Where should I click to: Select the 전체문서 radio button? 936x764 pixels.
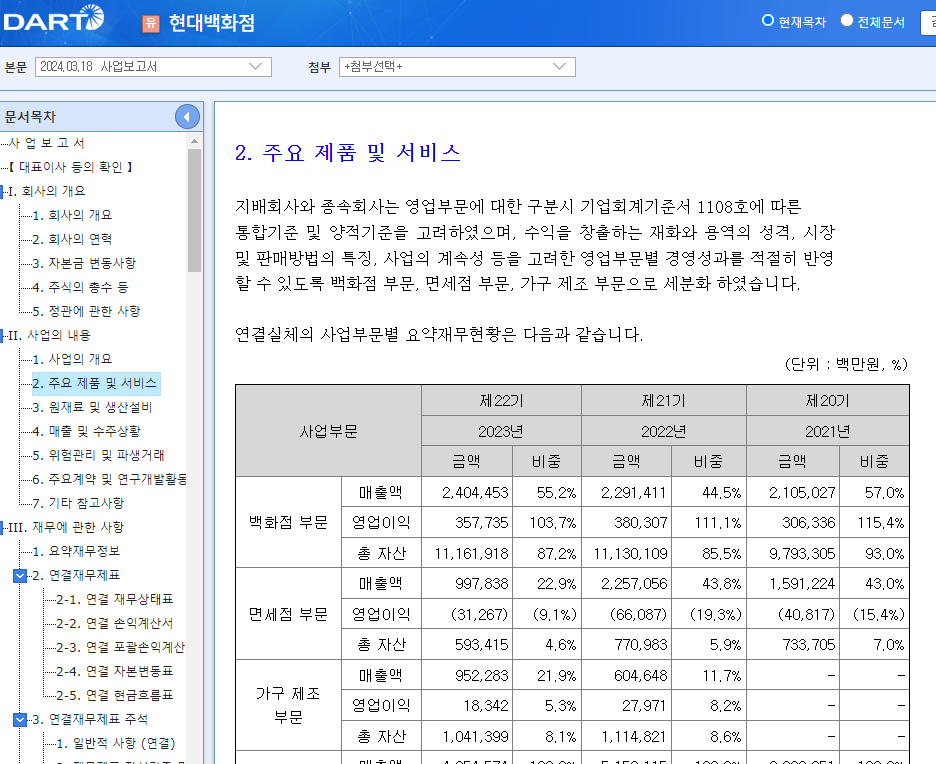click(845, 20)
